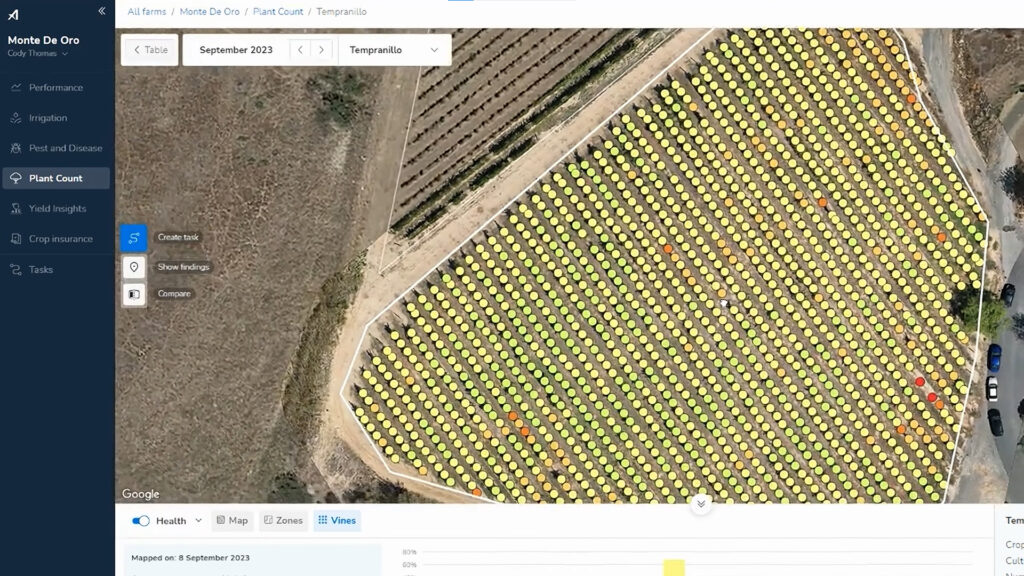Expand the bottom panel chevron

tap(701, 504)
